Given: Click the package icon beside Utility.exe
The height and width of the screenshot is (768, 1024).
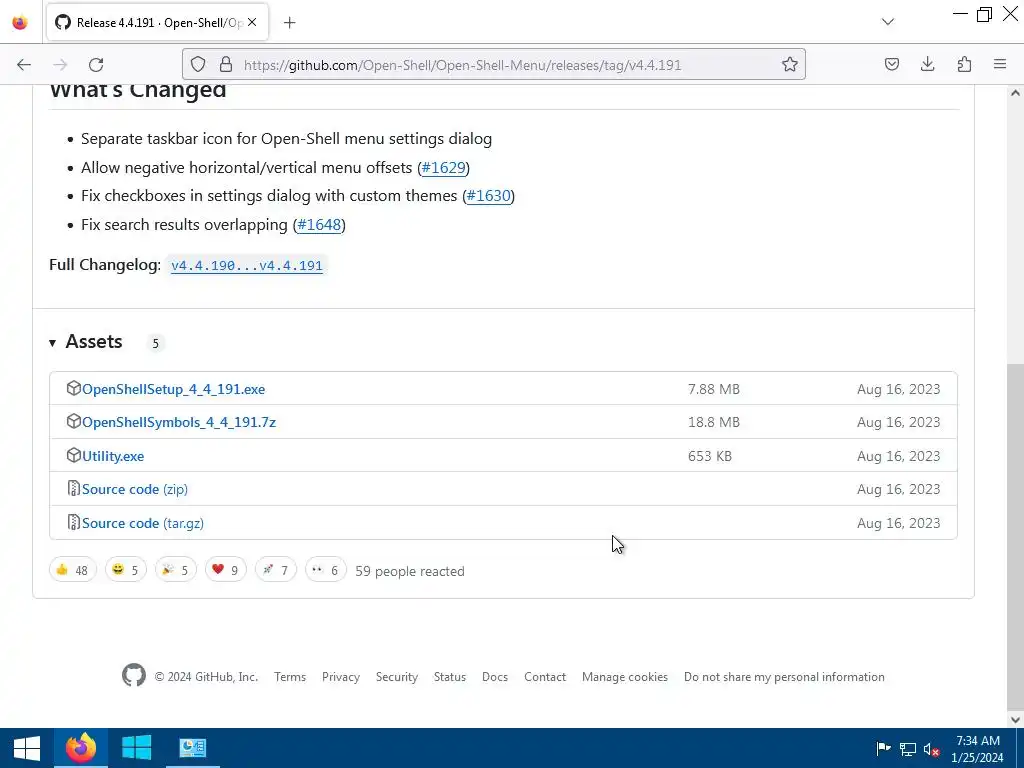Looking at the screenshot, I should point(73,455).
